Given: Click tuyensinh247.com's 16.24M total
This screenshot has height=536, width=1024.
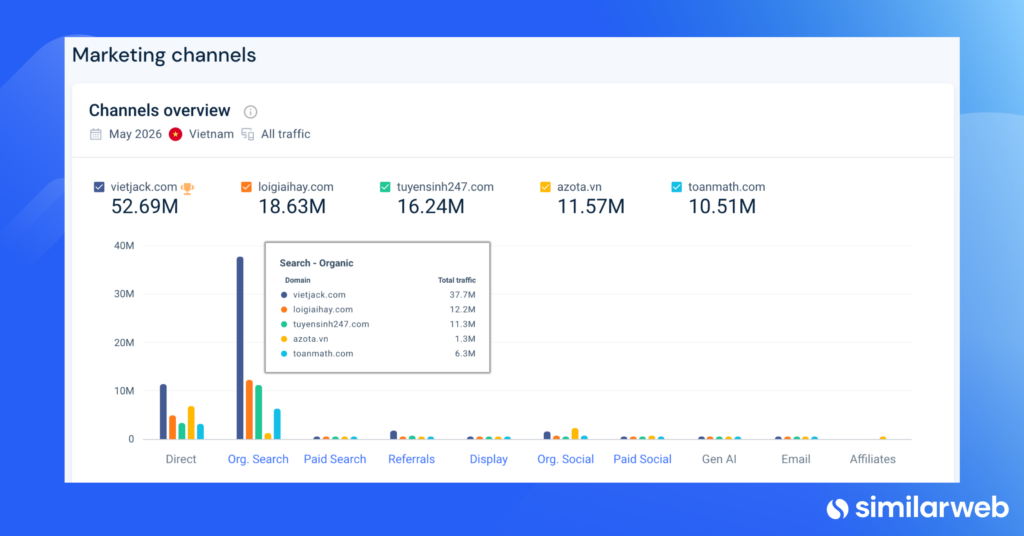Looking at the screenshot, I should pyautogui.click(x=430, y=207).
